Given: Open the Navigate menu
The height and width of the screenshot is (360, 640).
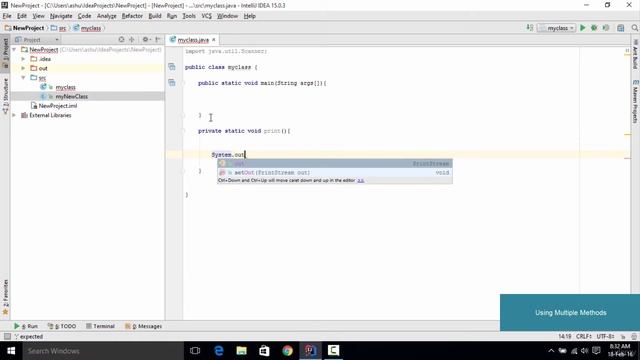Looking at the screenshot, I should pyautogui.click(x=61, y=16).
